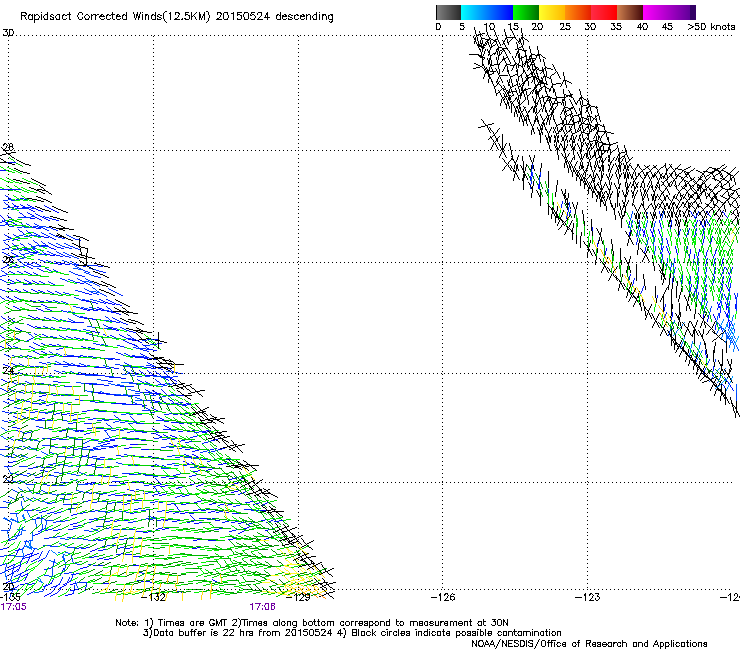The width and height of the screenshot is (740, 650).
Task: Click the red 30-35 knots legend color
Action: pyautogui.click(x=604, y=12)
